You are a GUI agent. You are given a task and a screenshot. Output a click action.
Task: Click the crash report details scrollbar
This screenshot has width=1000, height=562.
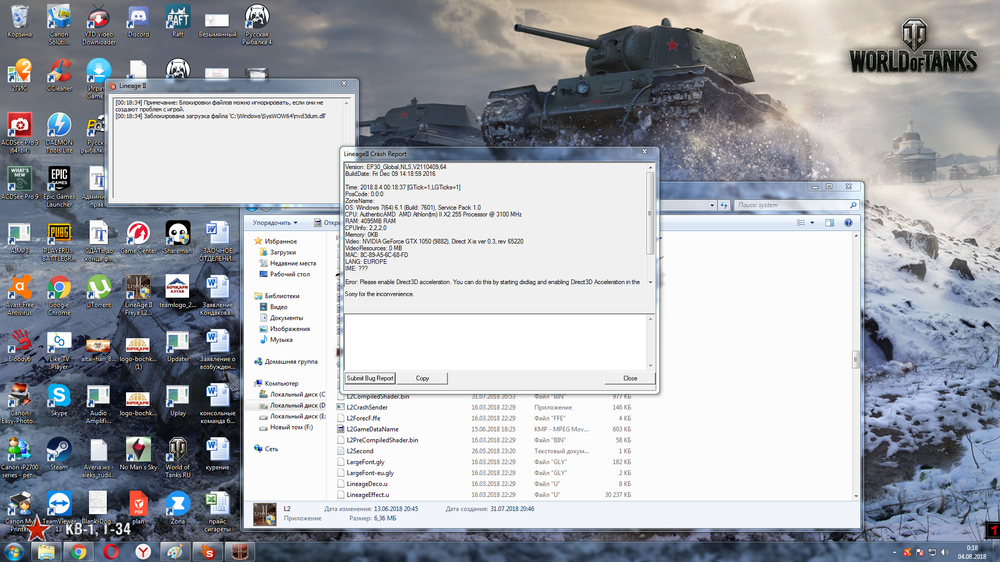click(651, 215)
